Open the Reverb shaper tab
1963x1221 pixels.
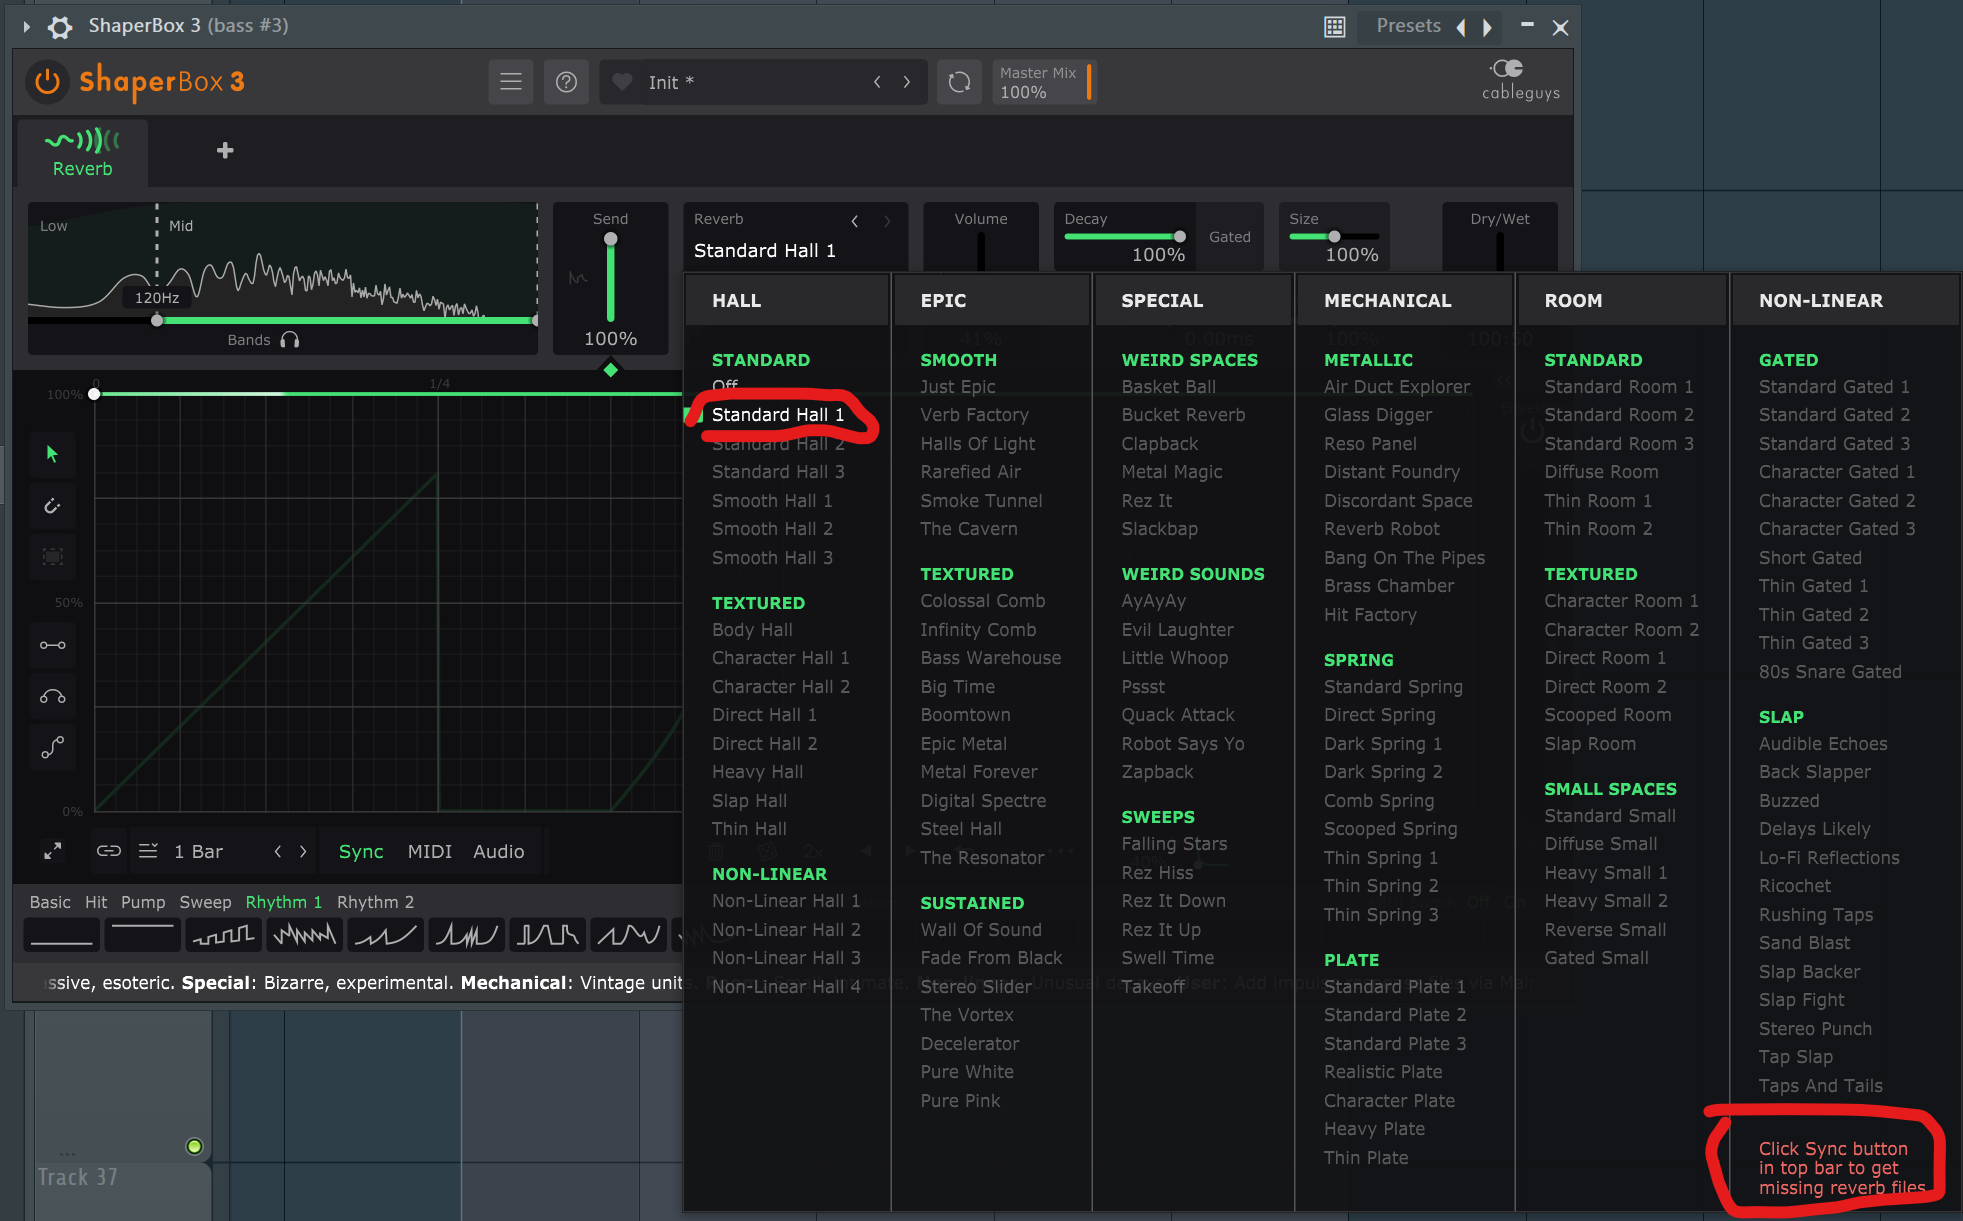coord(82,153)
